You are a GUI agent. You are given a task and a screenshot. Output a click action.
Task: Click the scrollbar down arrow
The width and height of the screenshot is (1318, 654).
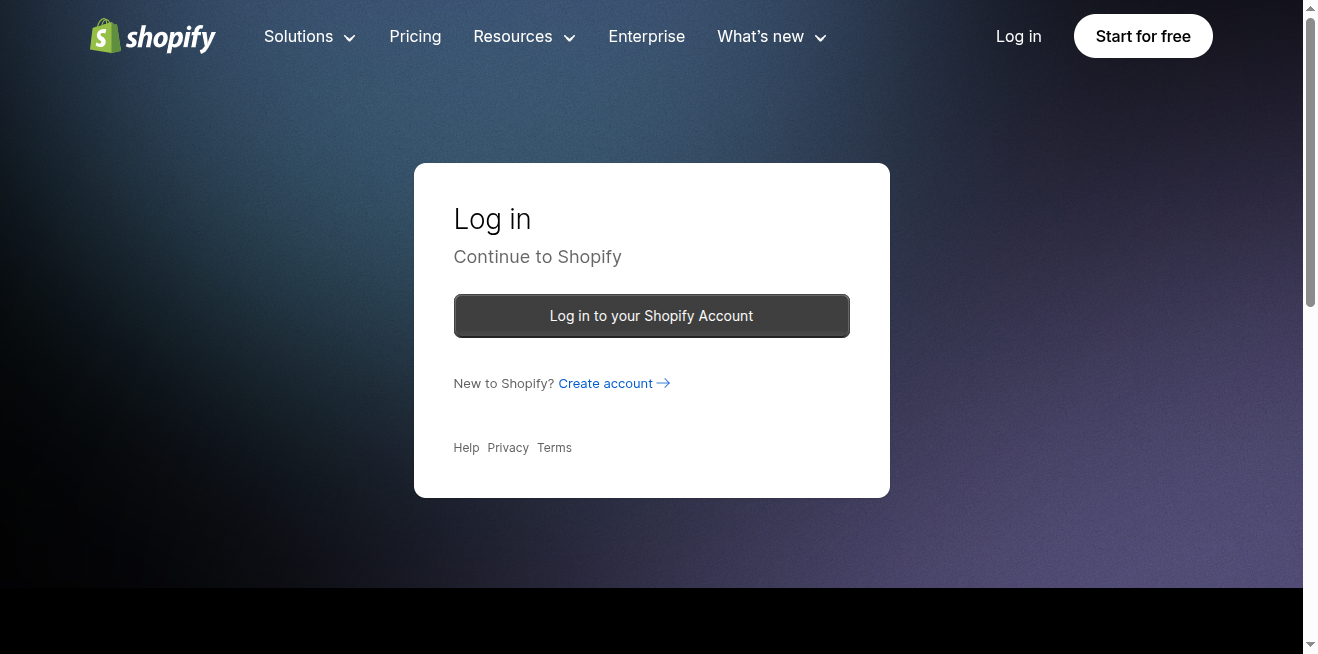point(1310,646)
